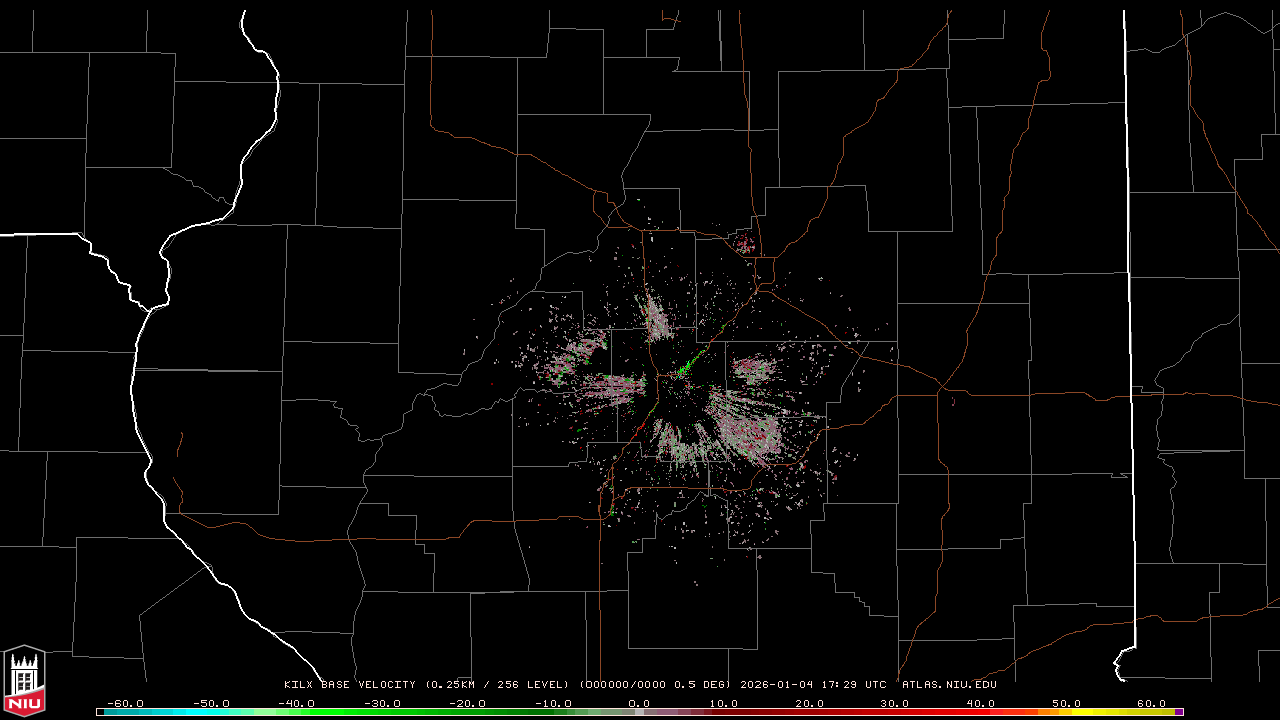Click the 50.0 color scale label
Screen dimensions: 1280x720
coord(1066,703)
